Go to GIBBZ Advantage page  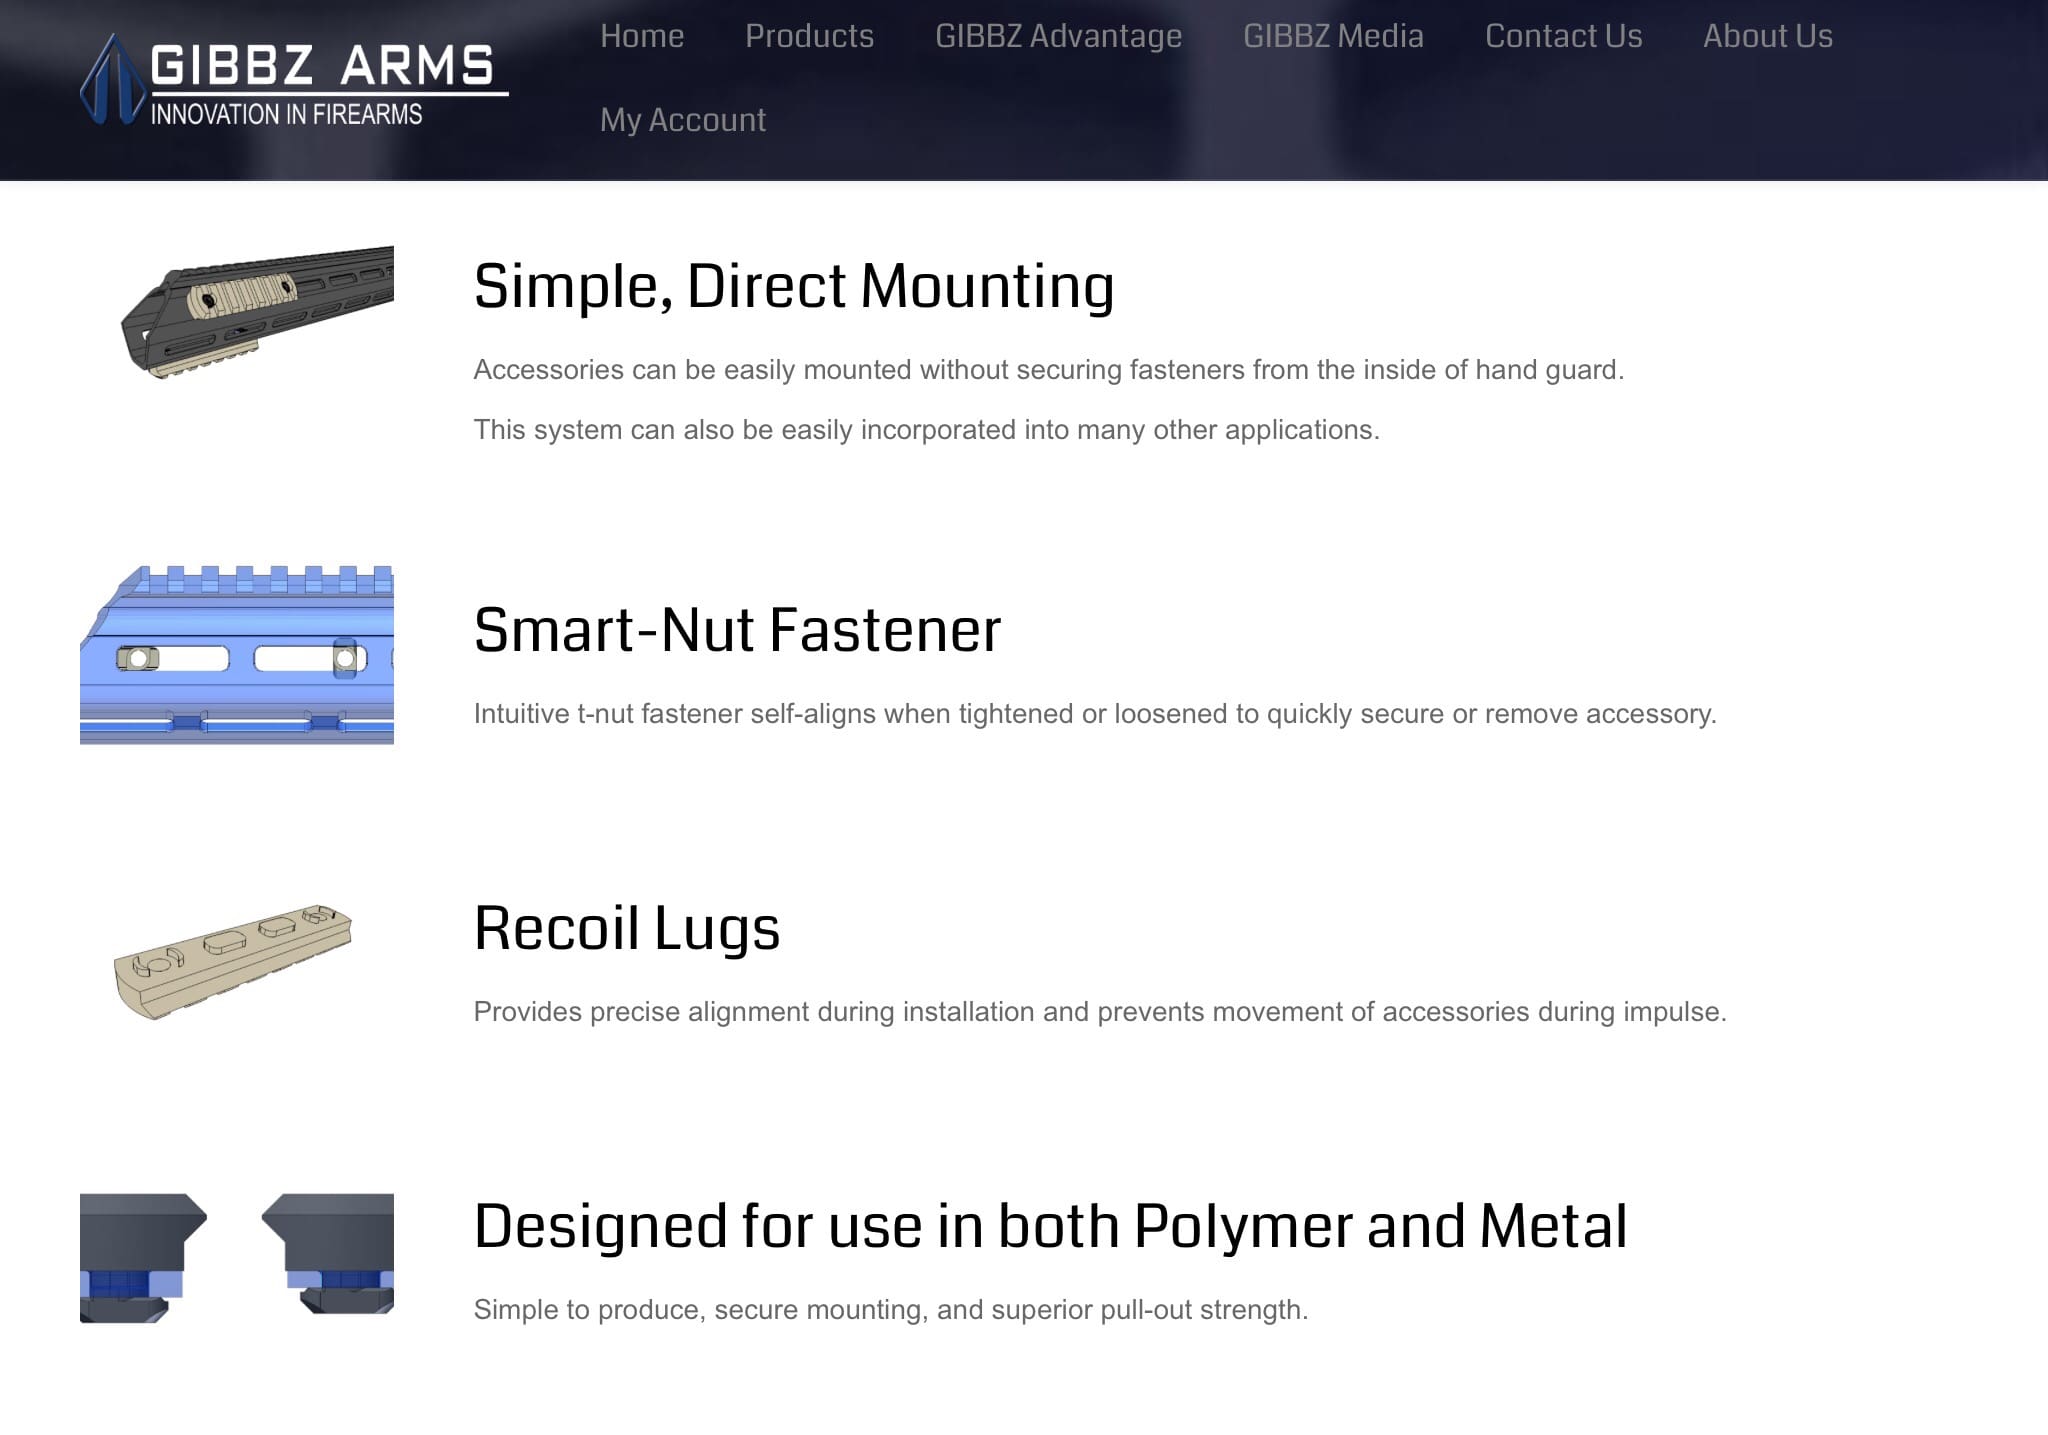(1058, 36)
